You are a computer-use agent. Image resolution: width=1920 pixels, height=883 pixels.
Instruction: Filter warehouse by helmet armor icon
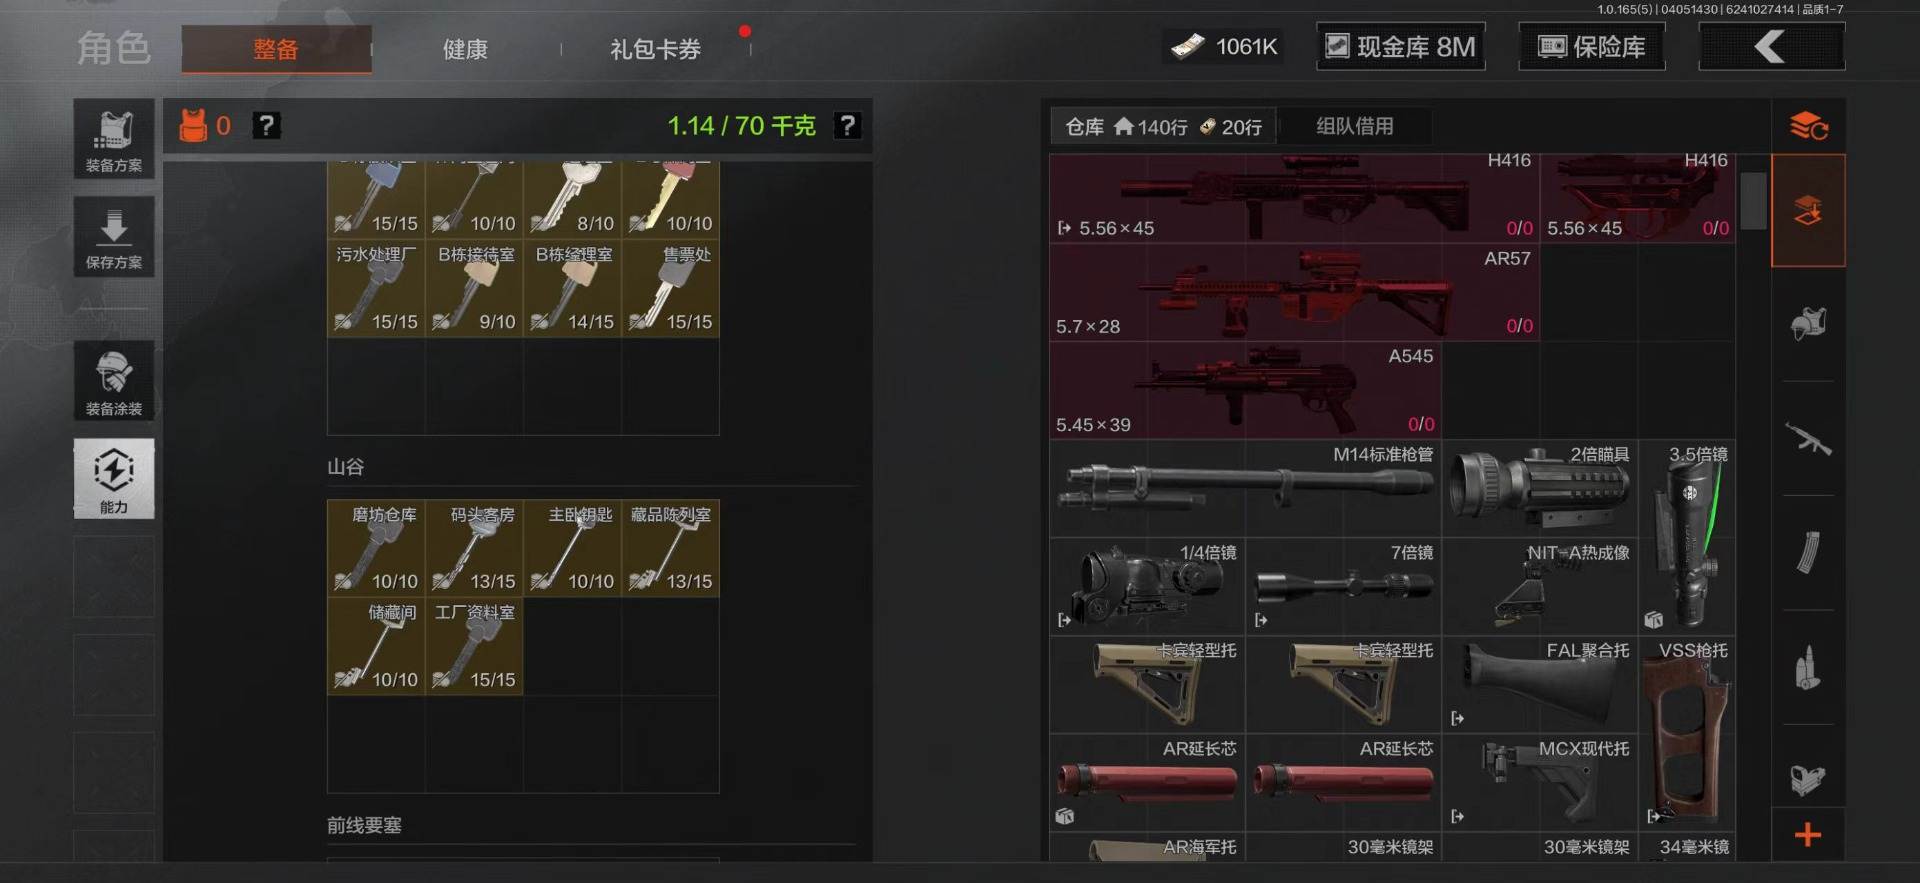(x=1808, y=324)
